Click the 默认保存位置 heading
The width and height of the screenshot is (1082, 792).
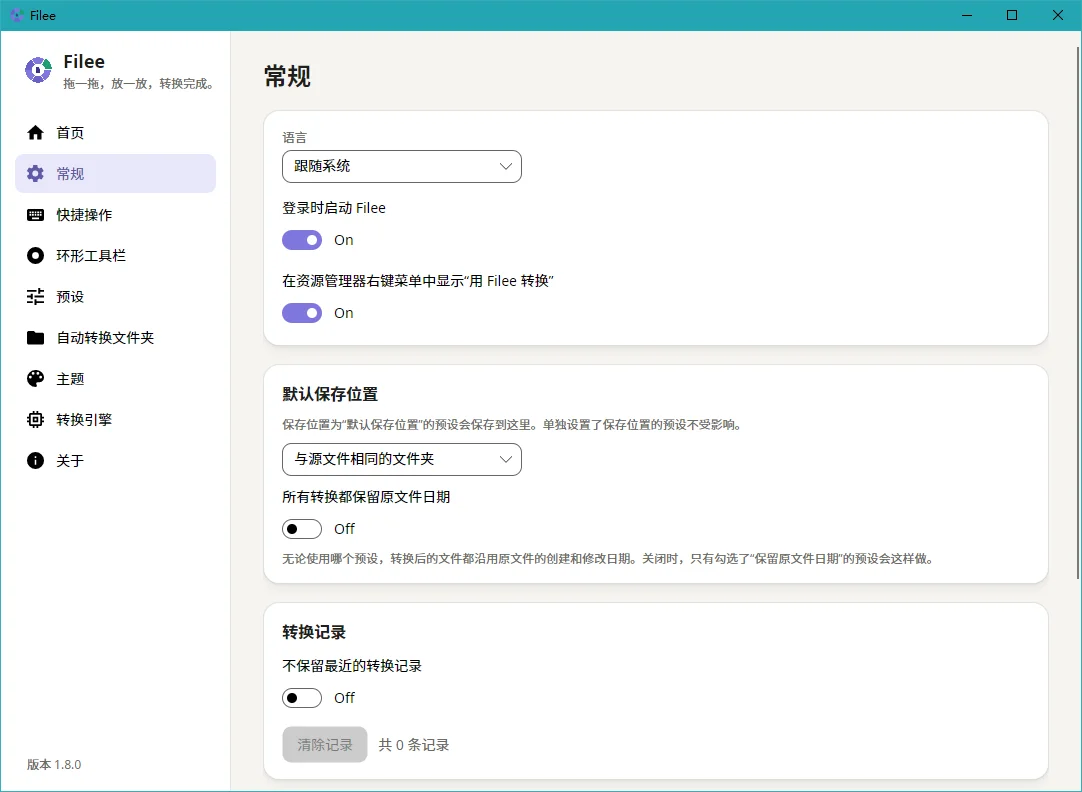(330, 395)
